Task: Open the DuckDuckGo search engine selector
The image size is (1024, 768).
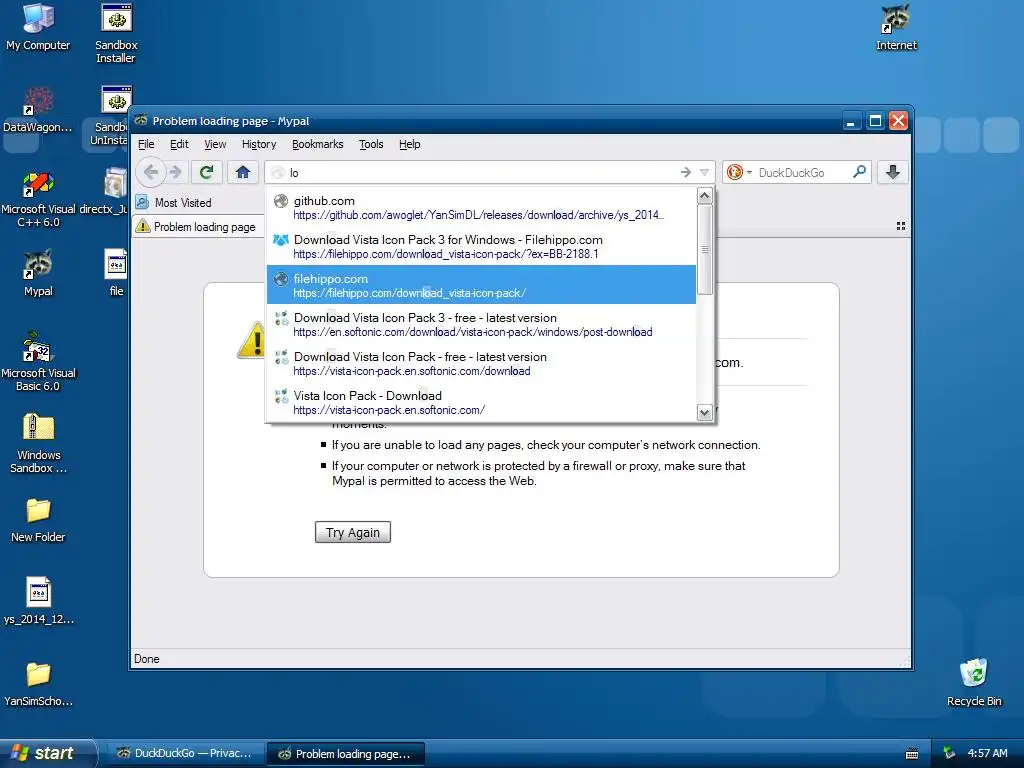Action: [x=739, y=172]
